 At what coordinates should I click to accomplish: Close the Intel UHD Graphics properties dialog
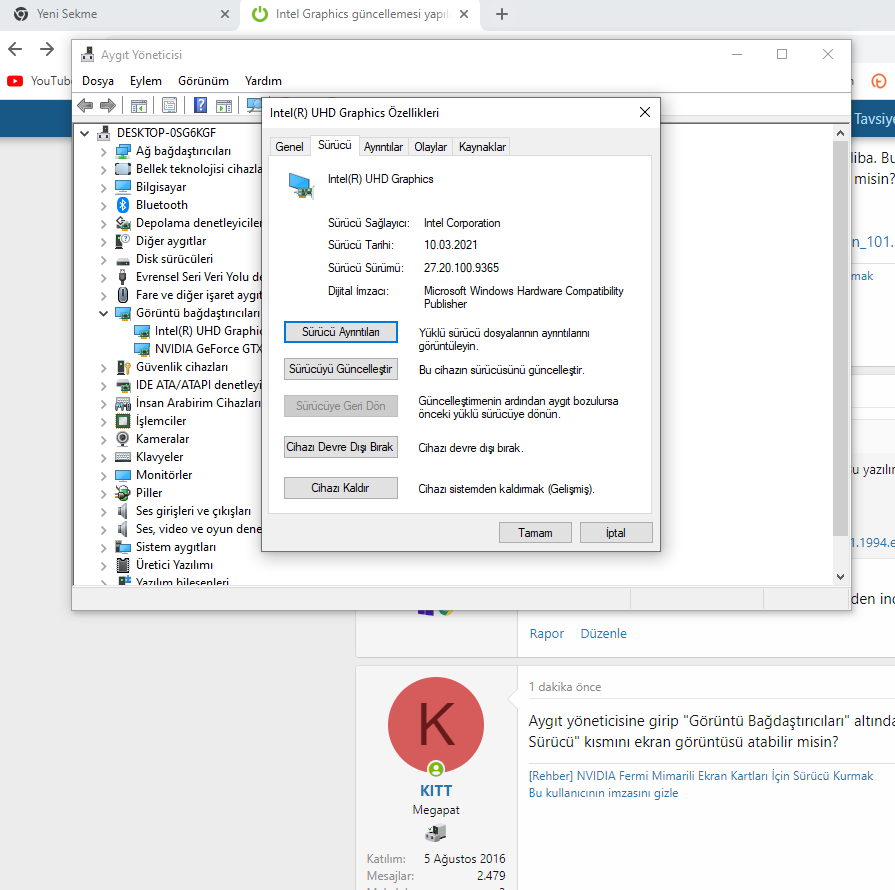tap(645, 112)
